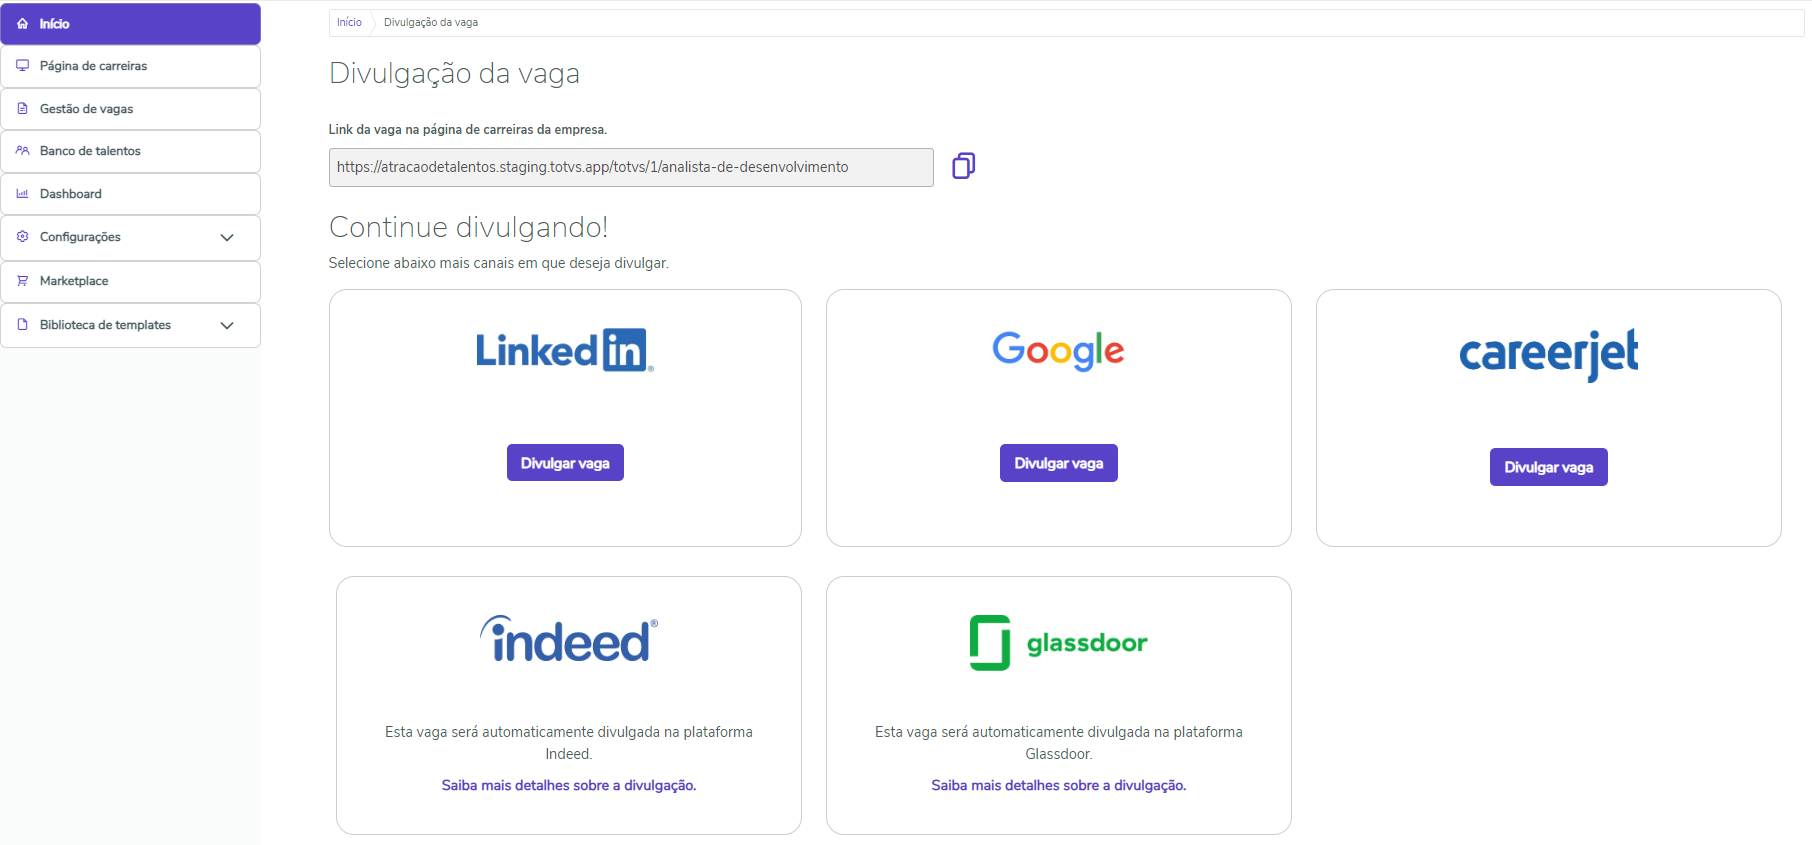Image resolution: width=1812 pixels, height=845 pixels.
Task: Go to Banco de talentos section
Action: click(x=90, y=151)
